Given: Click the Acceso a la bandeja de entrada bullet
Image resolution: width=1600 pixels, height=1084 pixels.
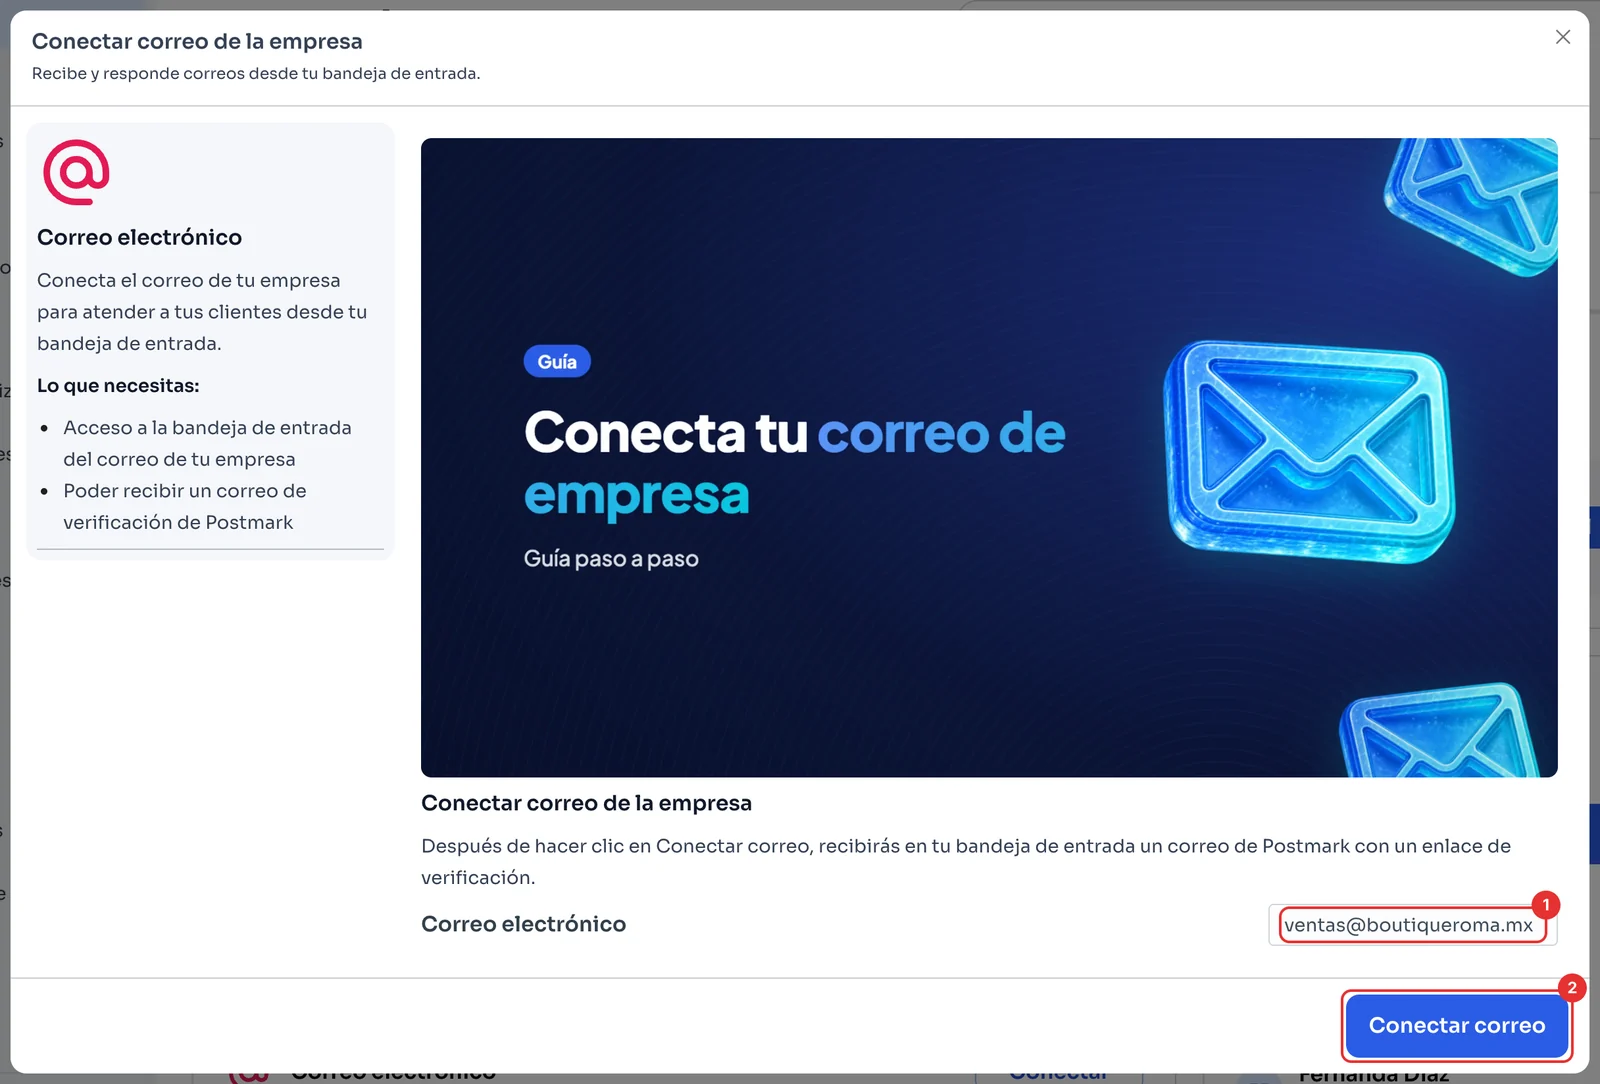Looking at the screenshot, I should [207, 443].
